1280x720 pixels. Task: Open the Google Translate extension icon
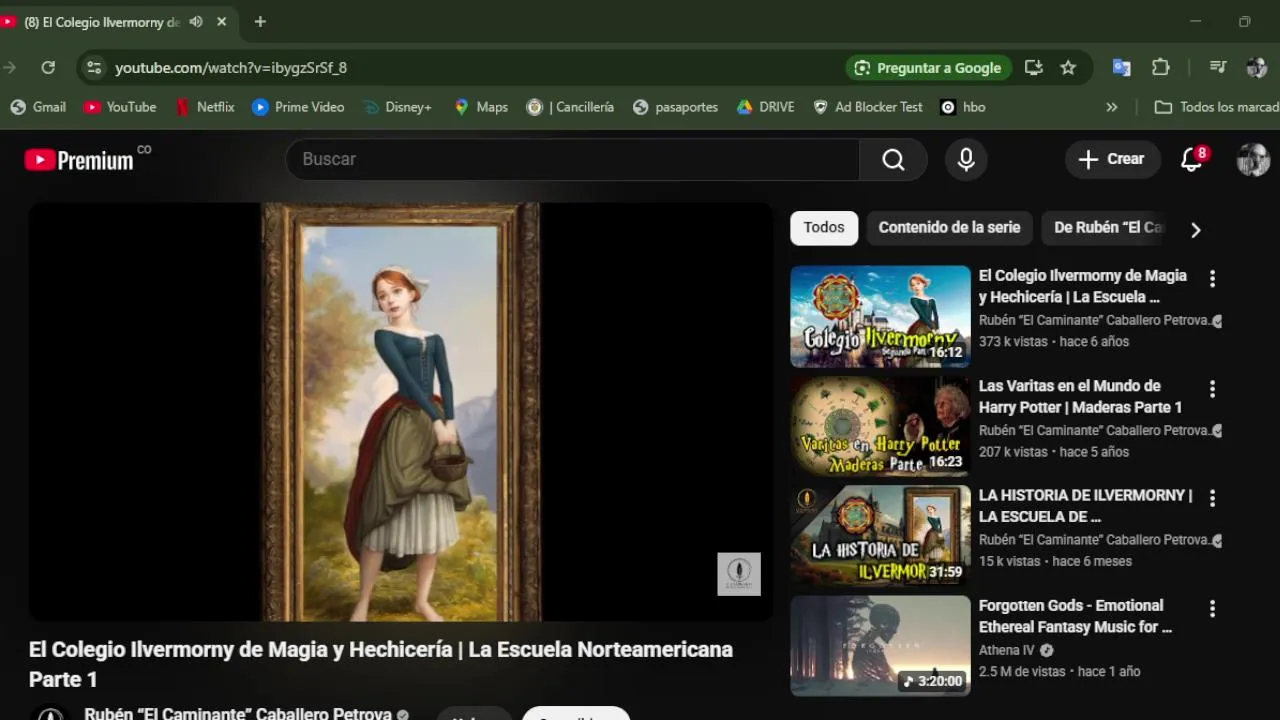coord(1122,68)
